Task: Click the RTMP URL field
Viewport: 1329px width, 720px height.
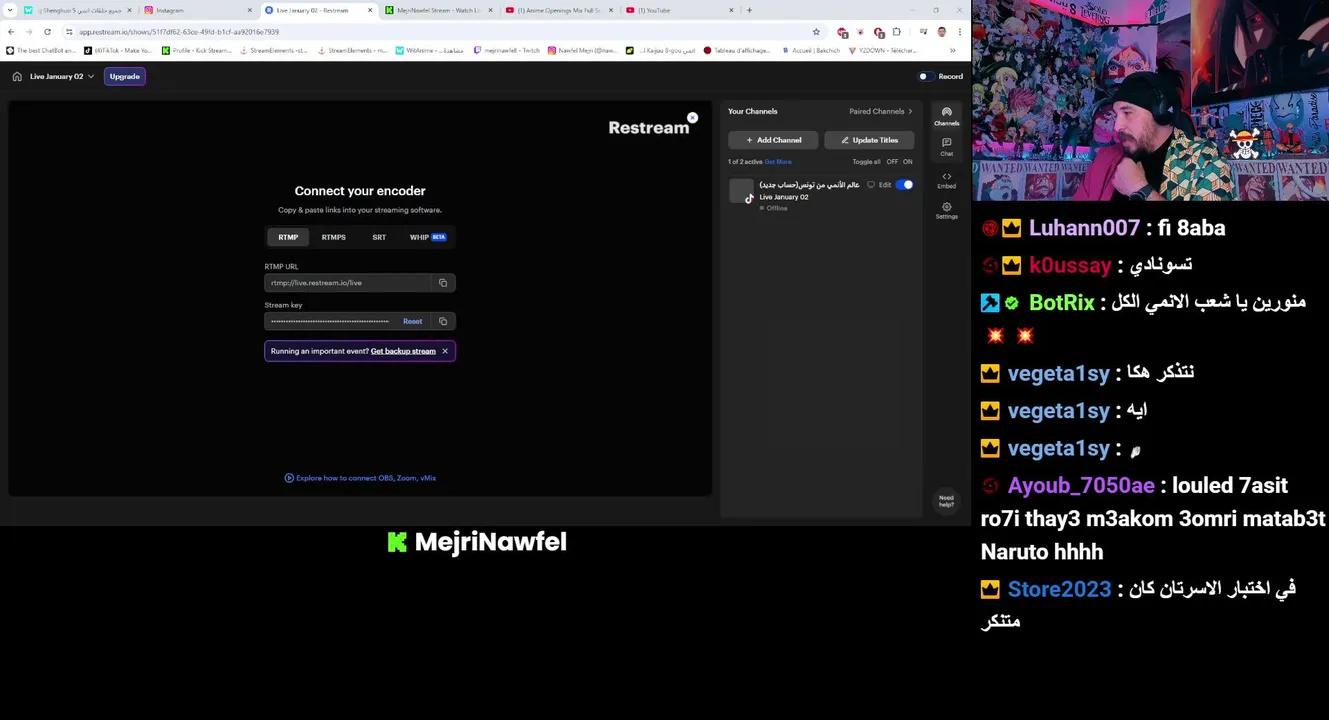Action: 348,283
